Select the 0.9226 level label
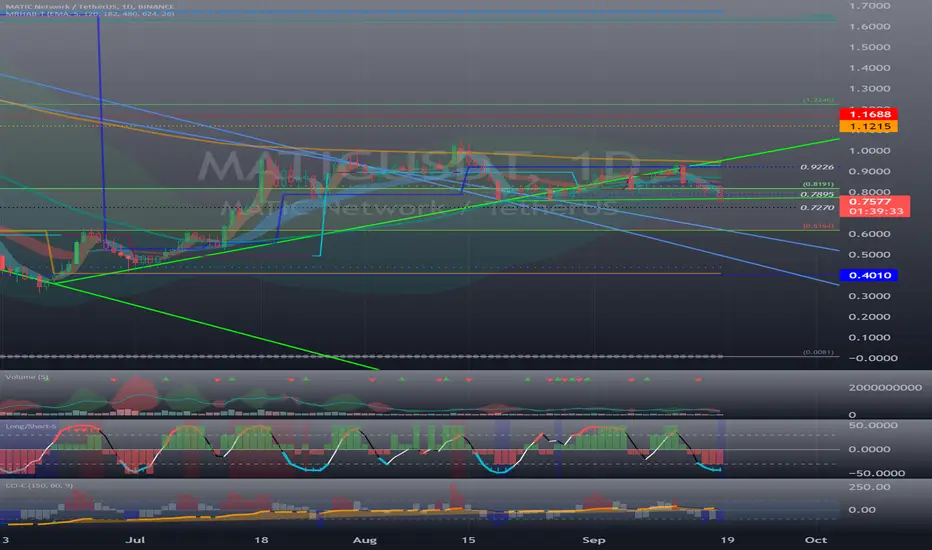Image resolution: width=932 pixels, height=550 pixels. 817,167
